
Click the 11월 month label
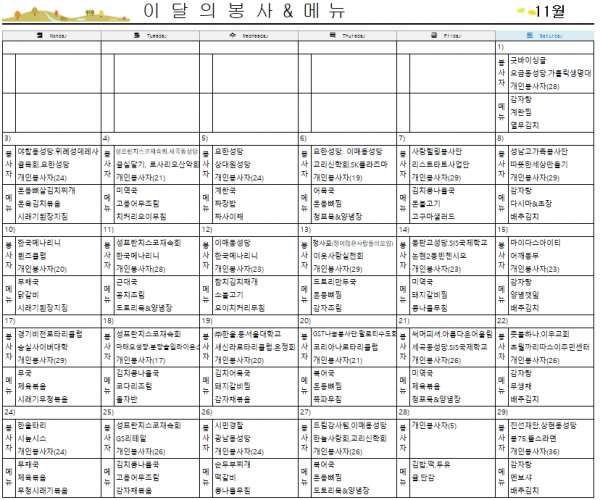point(551,12)
